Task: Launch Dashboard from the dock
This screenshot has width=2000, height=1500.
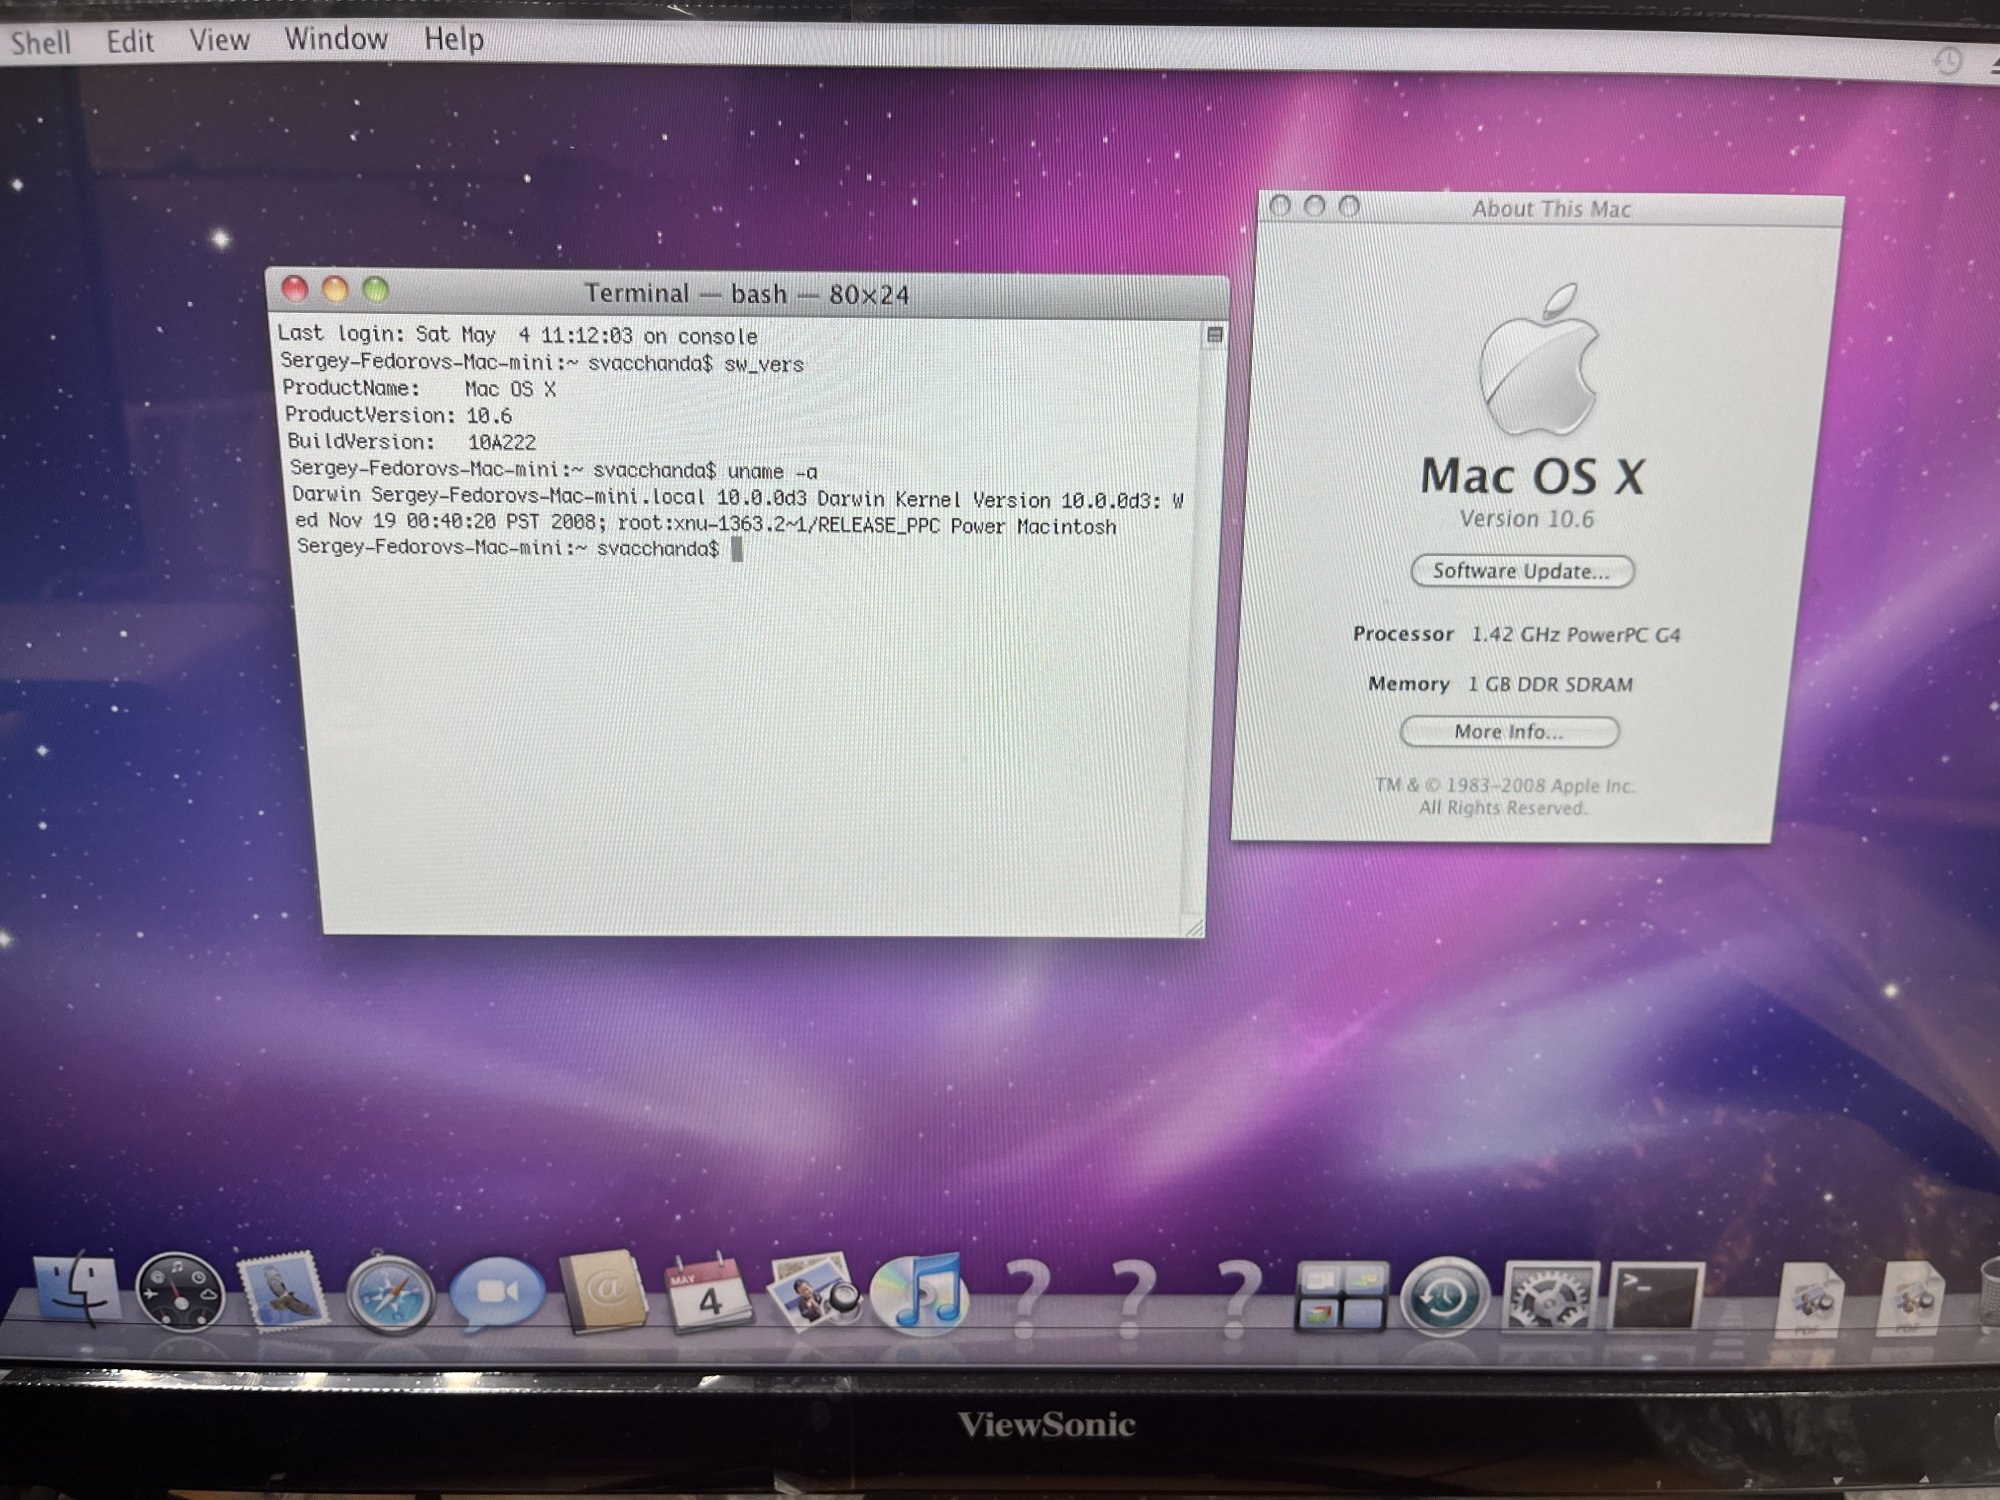Action: [180, 1293]
